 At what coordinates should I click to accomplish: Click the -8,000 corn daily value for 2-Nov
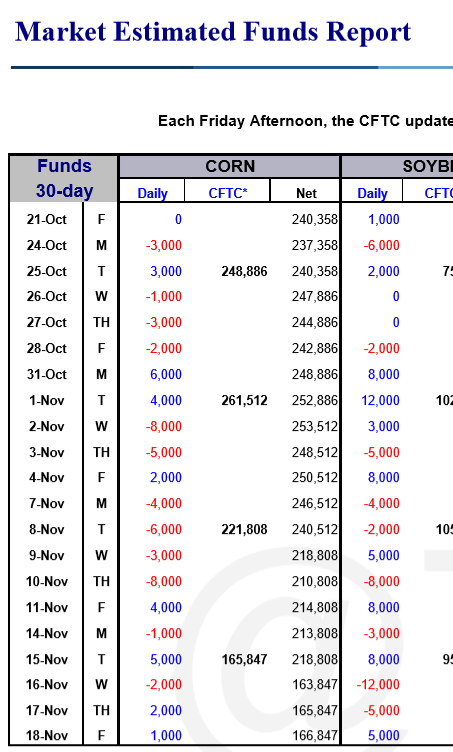pos(163,426)
